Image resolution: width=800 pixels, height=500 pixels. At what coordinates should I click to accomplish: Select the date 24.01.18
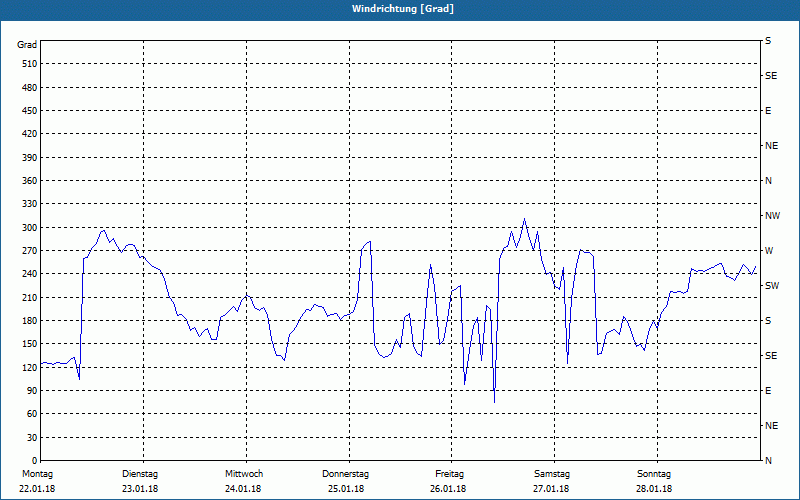[x=243, y=489]
